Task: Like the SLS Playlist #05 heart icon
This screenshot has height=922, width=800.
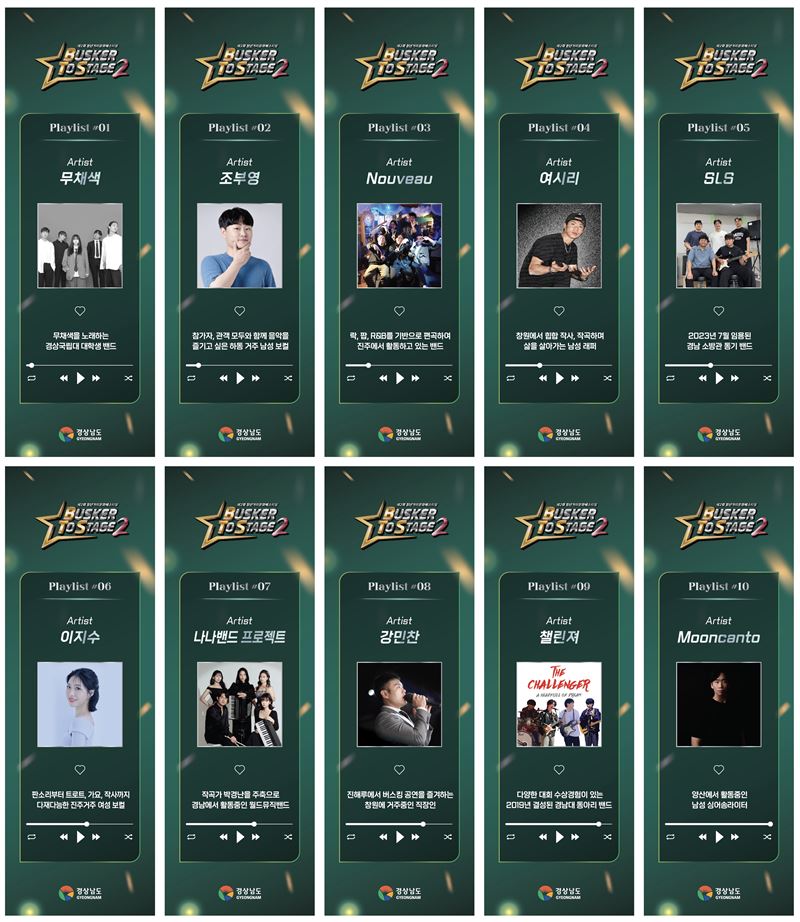Action: pyautogui.click(x=719, y=310)
